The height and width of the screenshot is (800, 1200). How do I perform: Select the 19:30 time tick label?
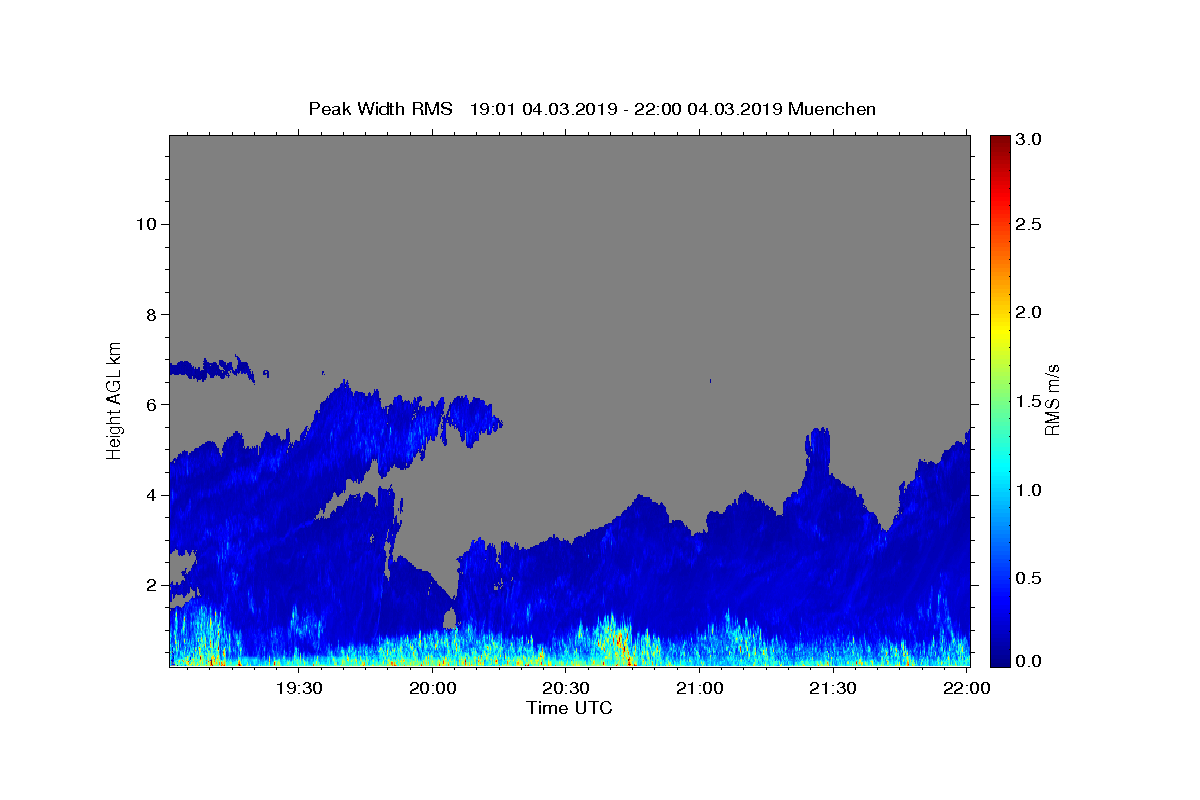(x=298, y=688)
